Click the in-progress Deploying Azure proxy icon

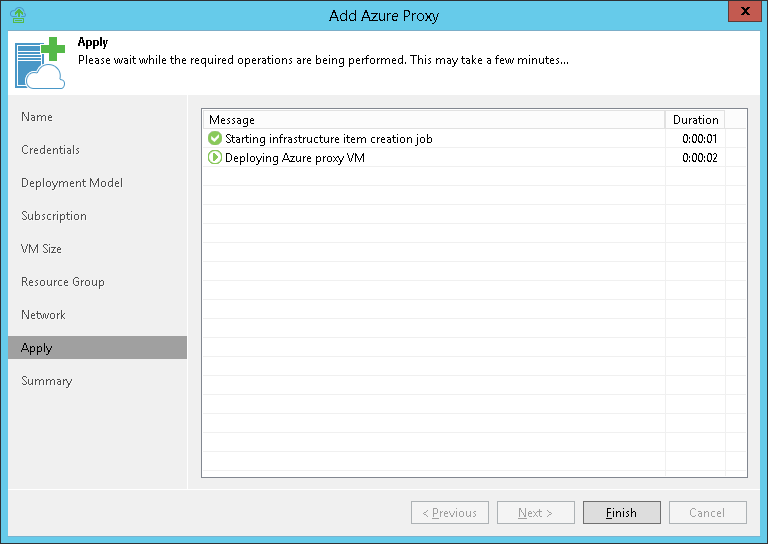214,158
